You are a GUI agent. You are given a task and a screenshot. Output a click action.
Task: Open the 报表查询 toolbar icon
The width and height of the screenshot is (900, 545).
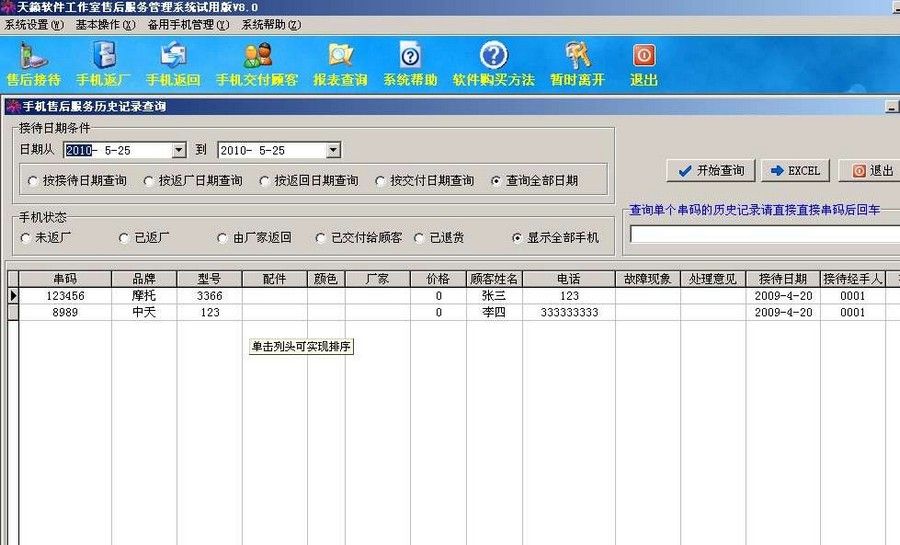(340, 56)
